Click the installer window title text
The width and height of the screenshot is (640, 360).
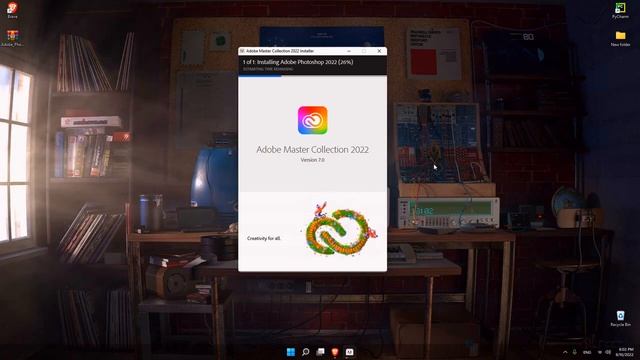[x=280, y=51]
